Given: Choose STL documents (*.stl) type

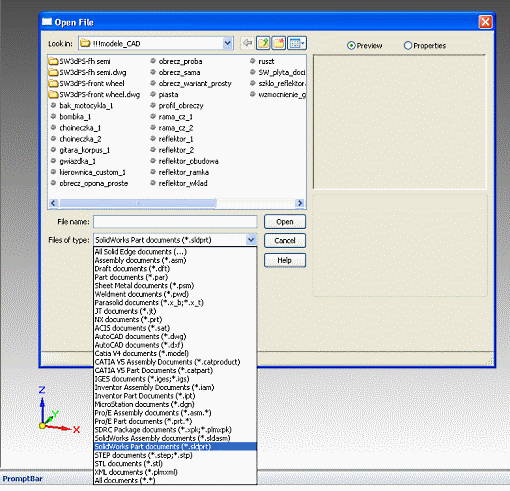Looking at the screenshot, I should [175, 464].
